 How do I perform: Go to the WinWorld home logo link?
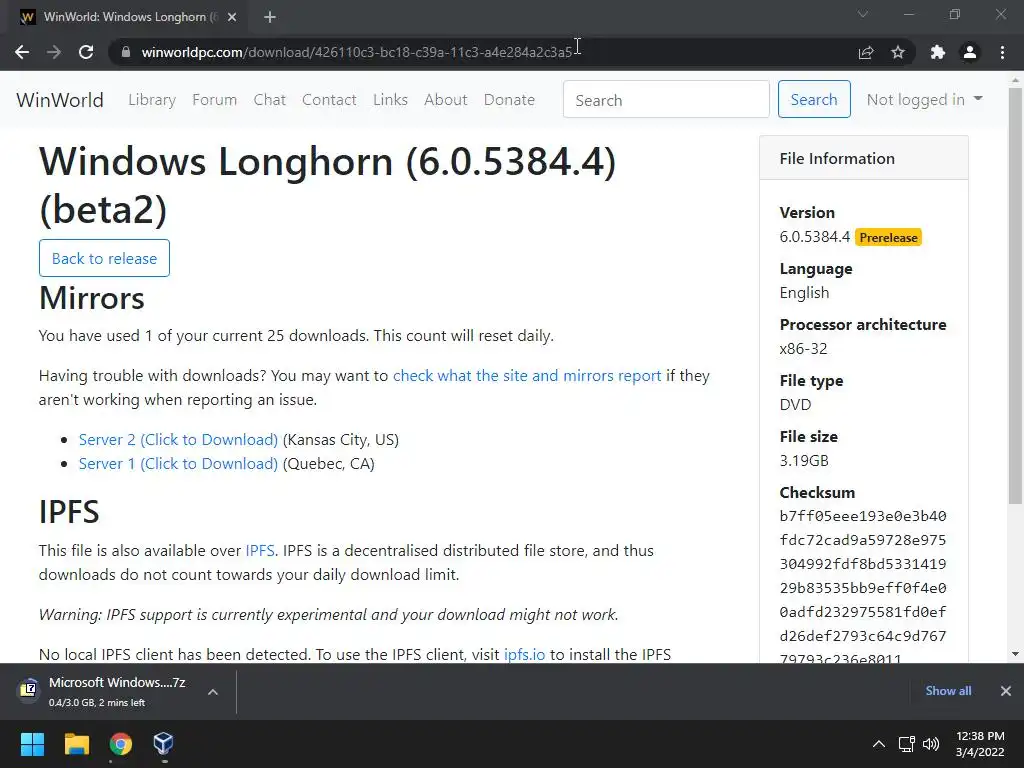point(60,100)
